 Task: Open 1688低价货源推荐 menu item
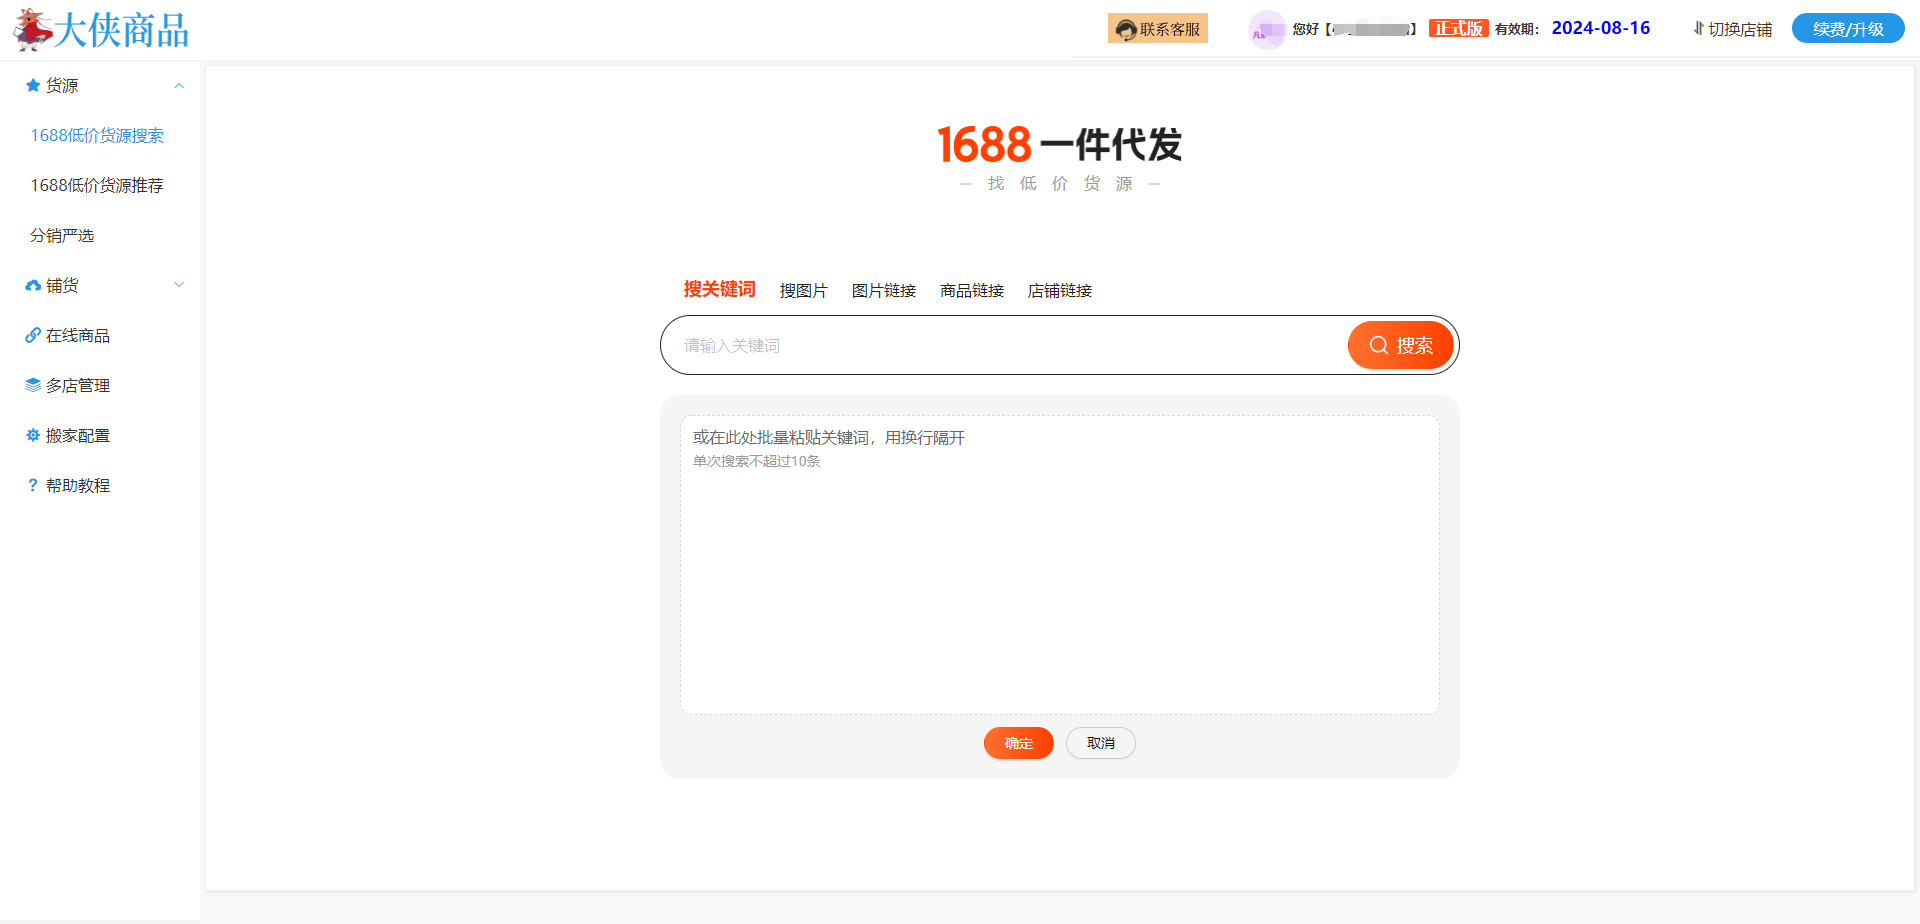pos(97,185)
